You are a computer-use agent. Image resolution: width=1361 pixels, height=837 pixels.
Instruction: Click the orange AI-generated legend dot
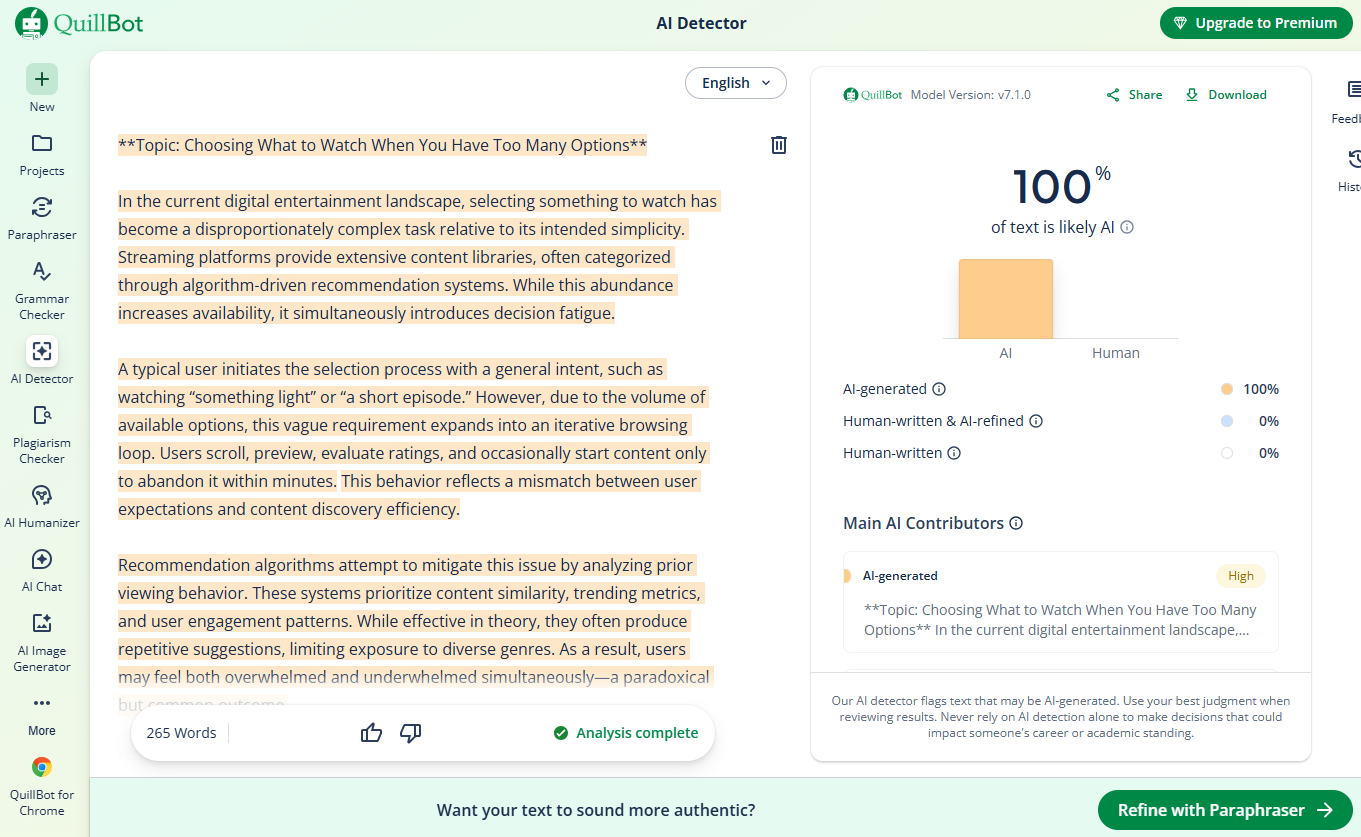pos(1227,389)
